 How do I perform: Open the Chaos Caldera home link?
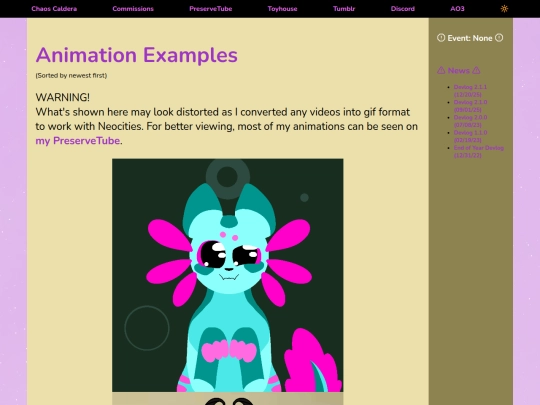[54, 9]
